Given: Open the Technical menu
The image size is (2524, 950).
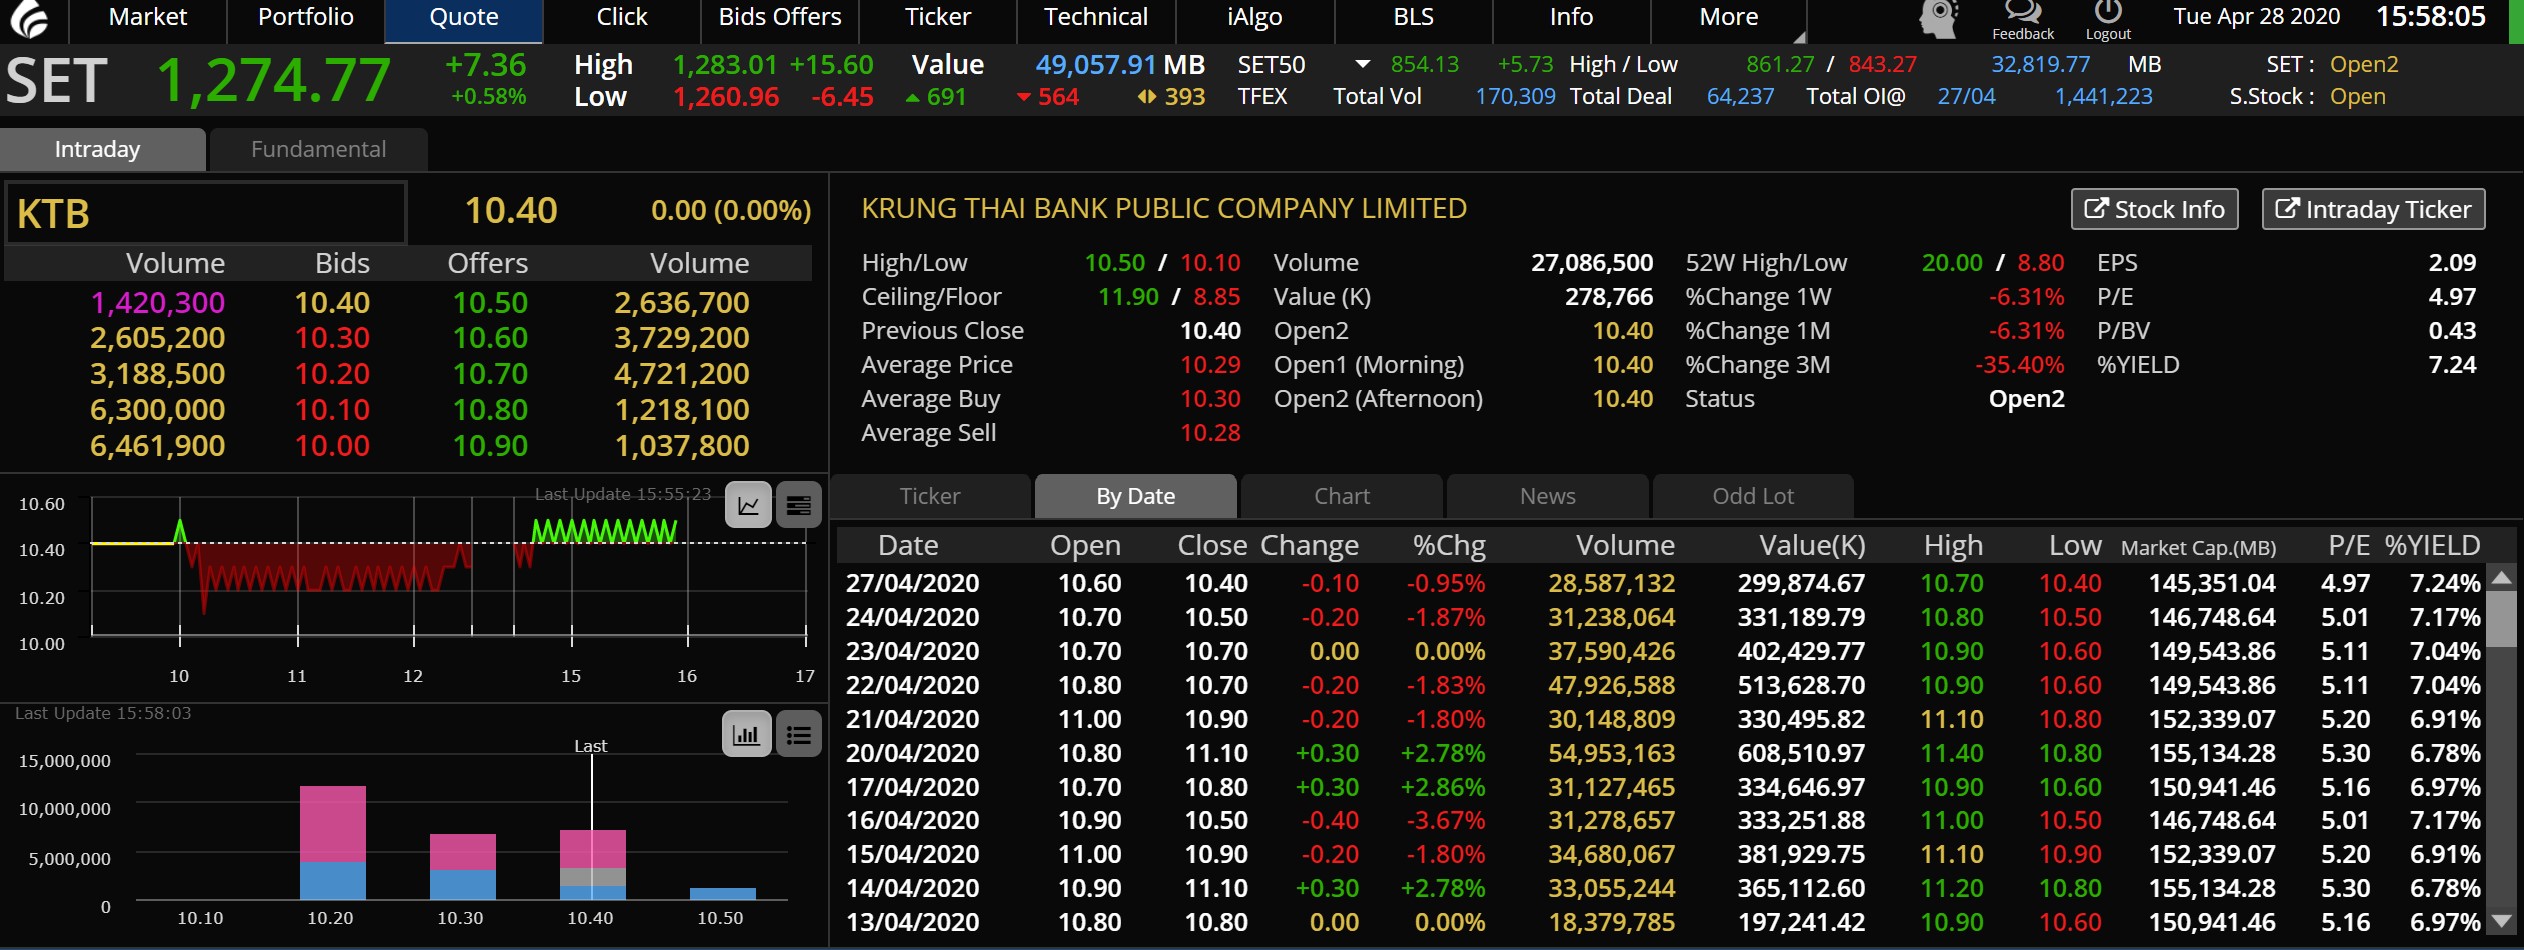Looking at the screenshot, I should tap(1096, 18).
